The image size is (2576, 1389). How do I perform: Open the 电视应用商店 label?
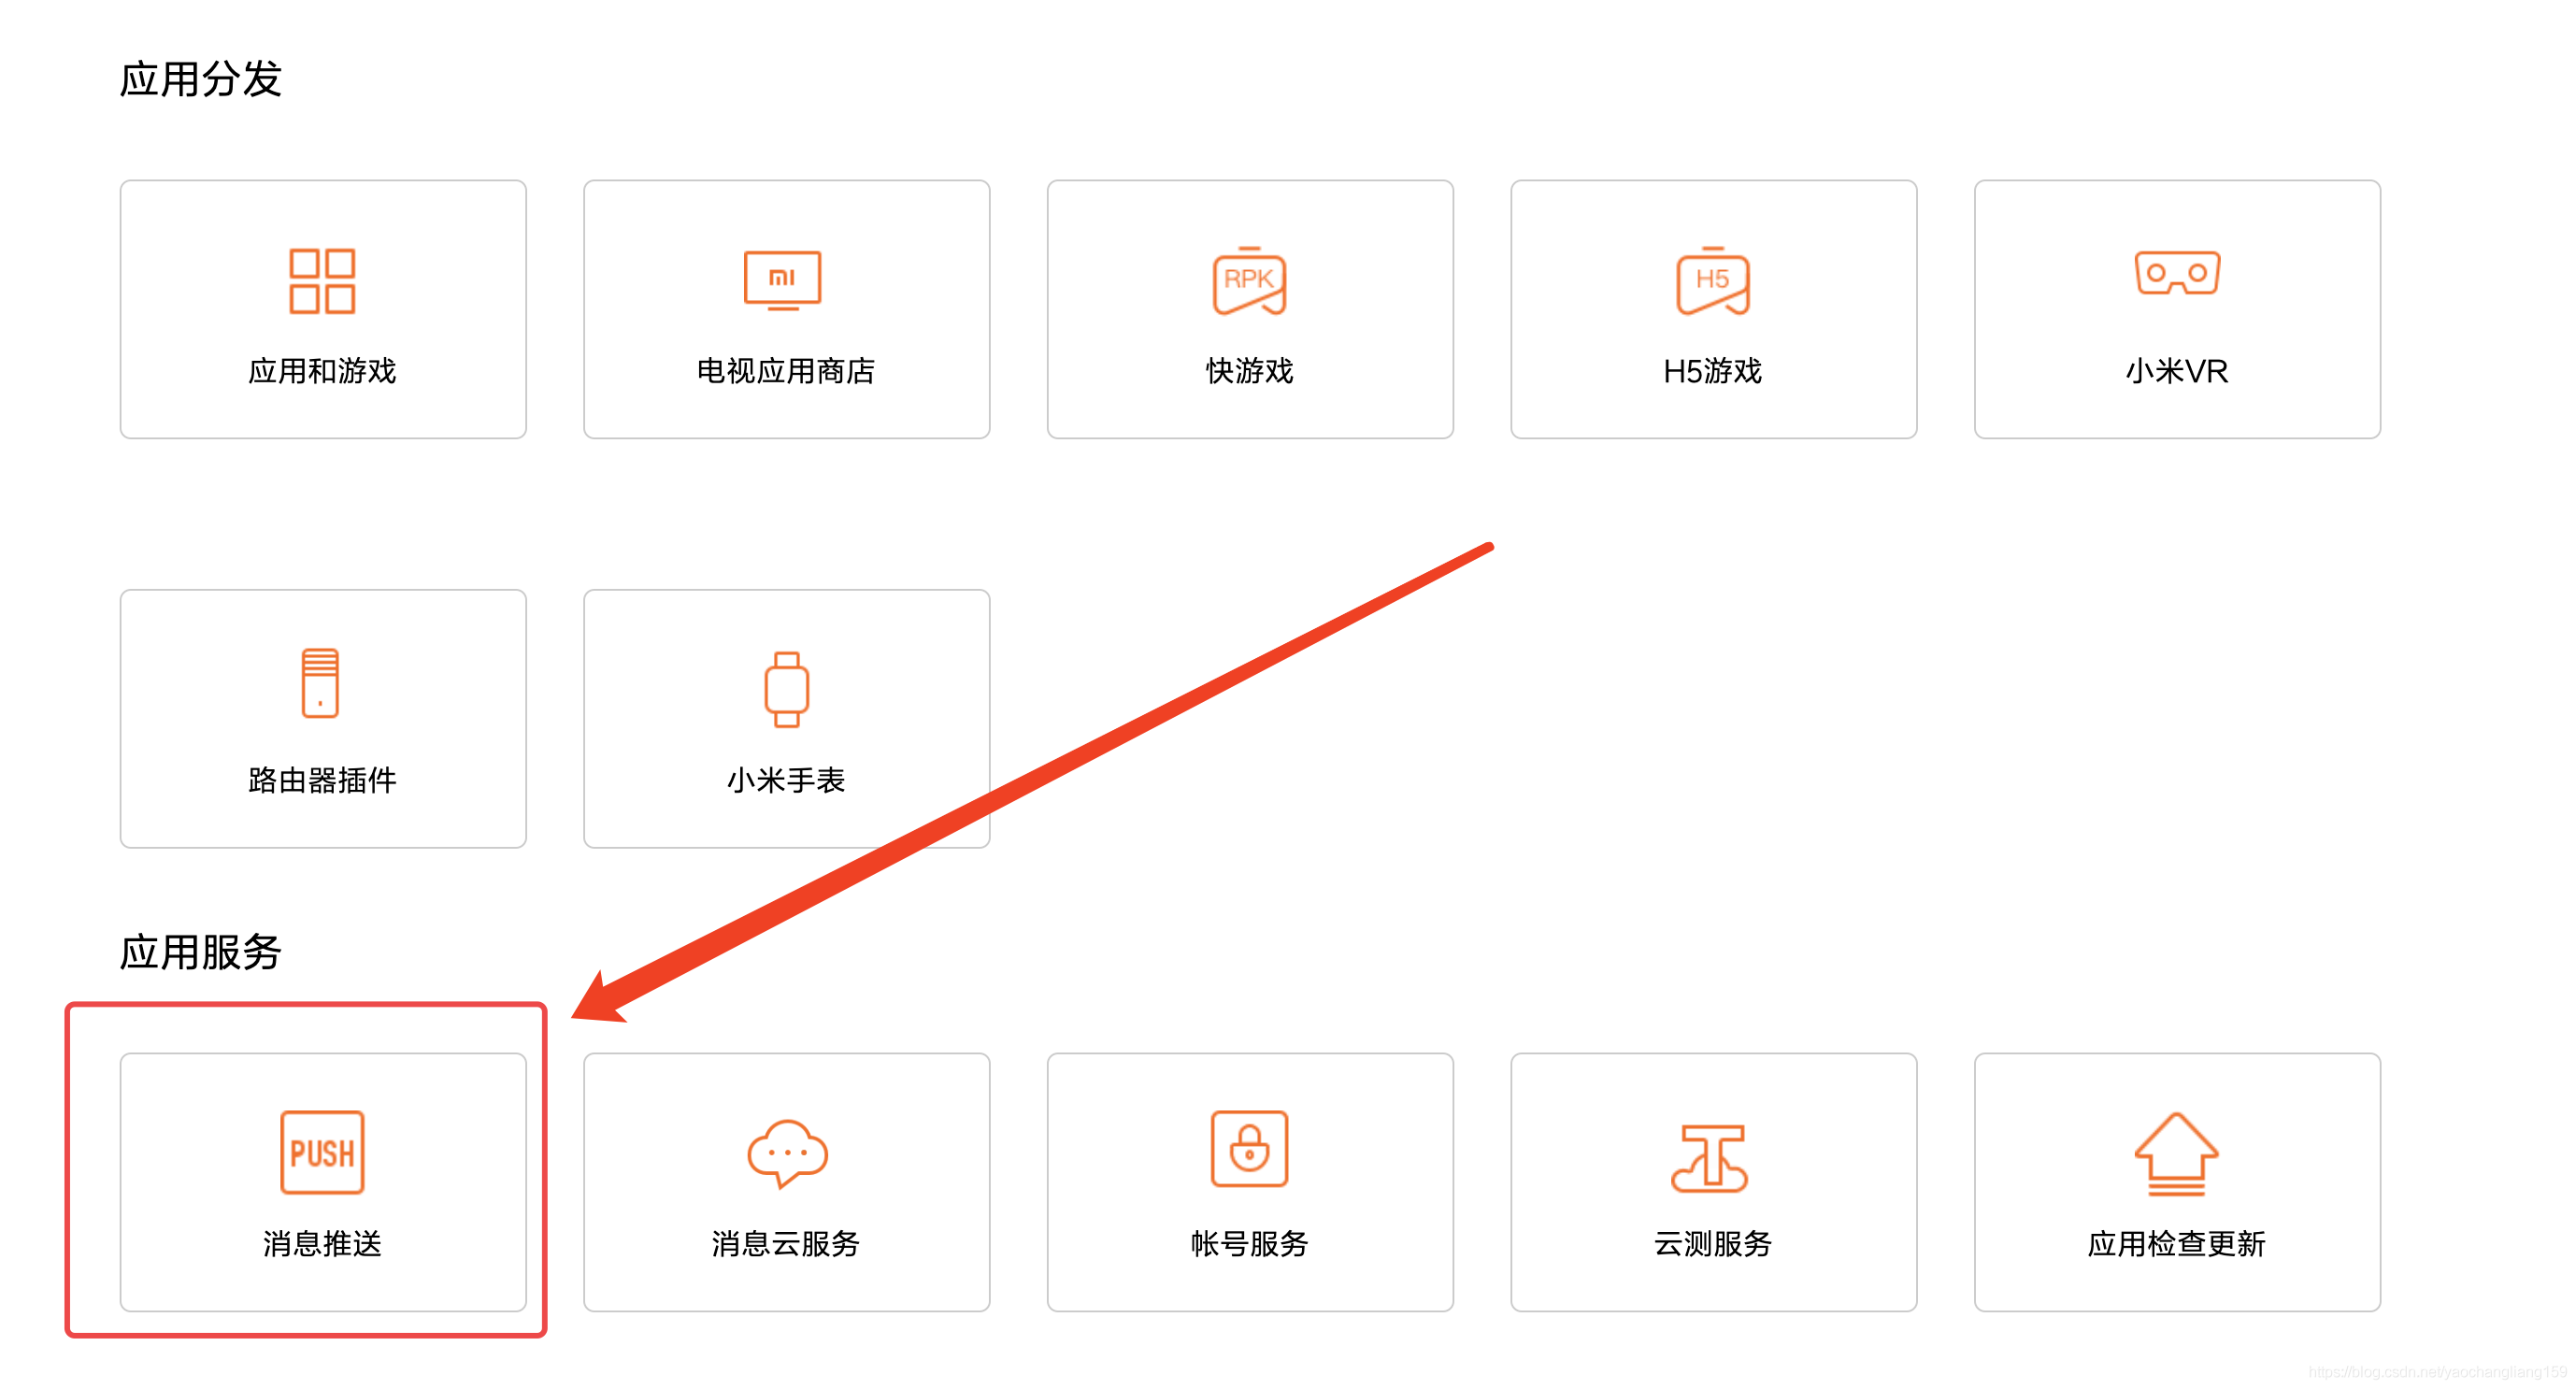(786, 371)
